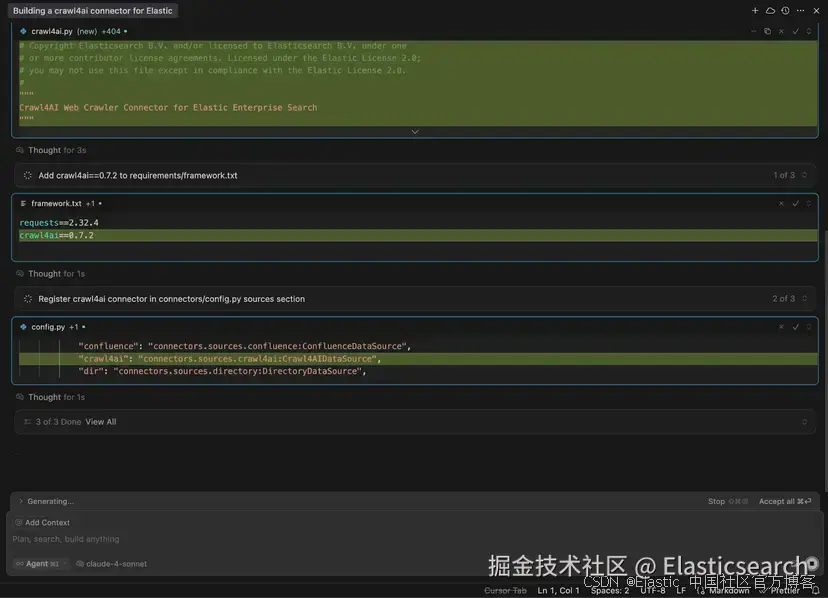The width and height of the screenshot is (828, 598).
Task: Open the Agent mode dropdown
Action: tap(40, 564)
